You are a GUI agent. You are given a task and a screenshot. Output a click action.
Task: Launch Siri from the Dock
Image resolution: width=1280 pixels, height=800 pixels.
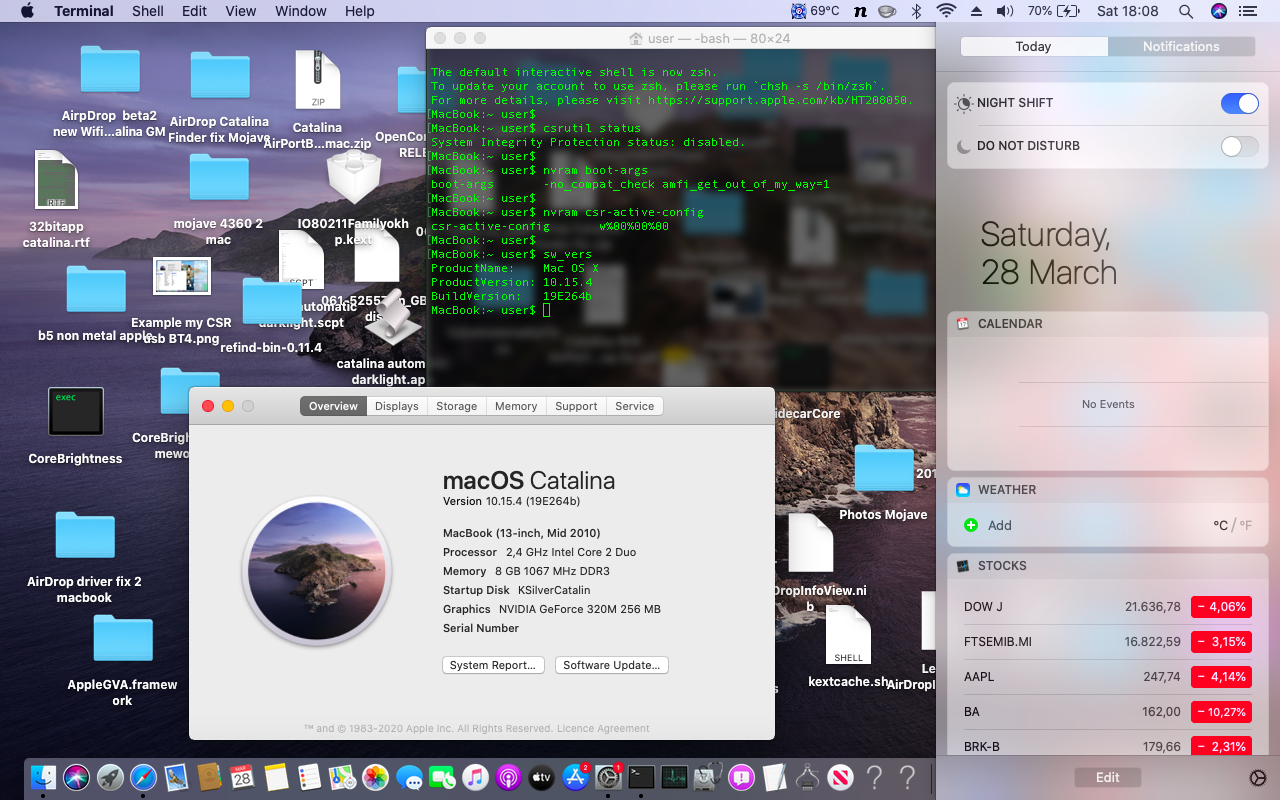tap(76, 777)
